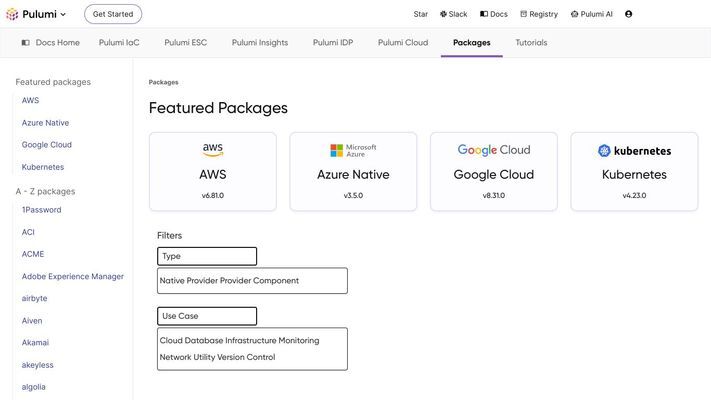Screen dimensions: 711x400
Task: Open Google Cloud in sidebar
Action: (47, 145)
